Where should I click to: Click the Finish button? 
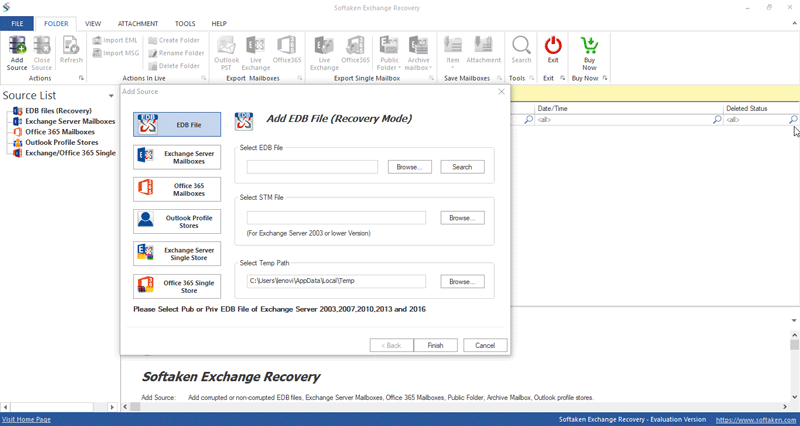tap(435, 345)
